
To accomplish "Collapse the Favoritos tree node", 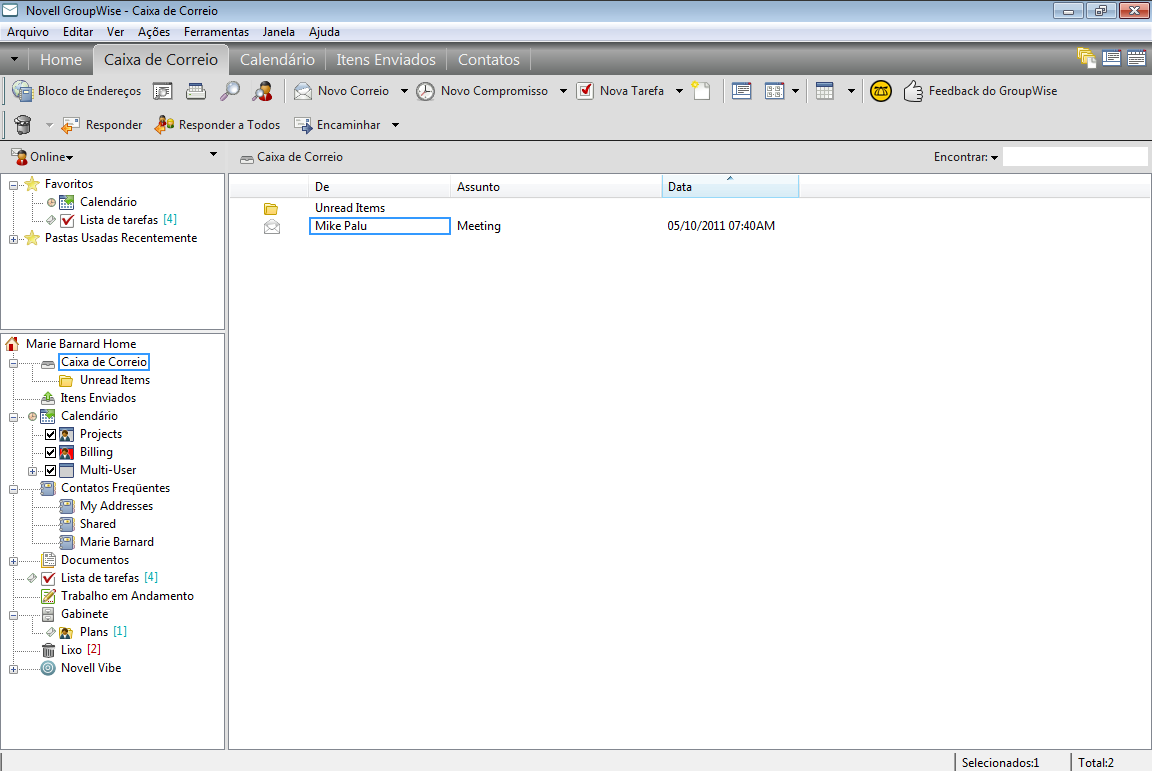I will [13, 185].
